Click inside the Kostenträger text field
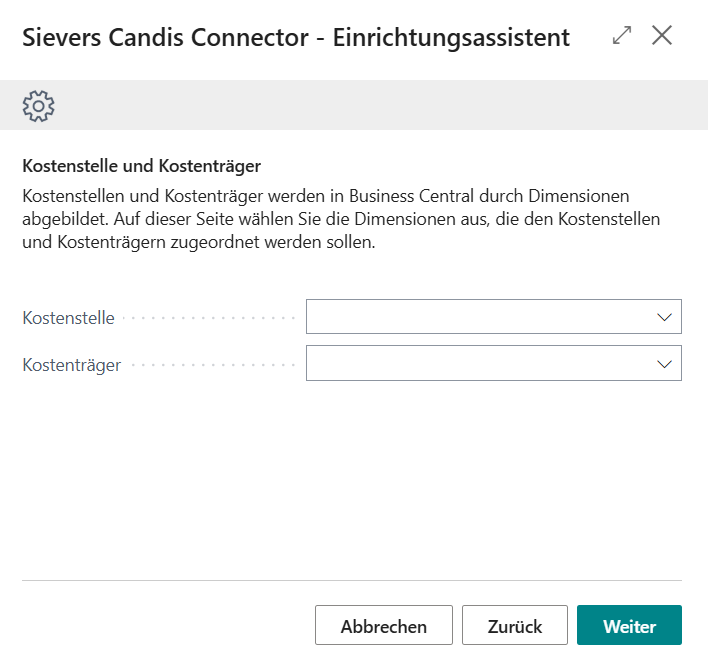This screenshot has height=671, width=708. point(478,364)
